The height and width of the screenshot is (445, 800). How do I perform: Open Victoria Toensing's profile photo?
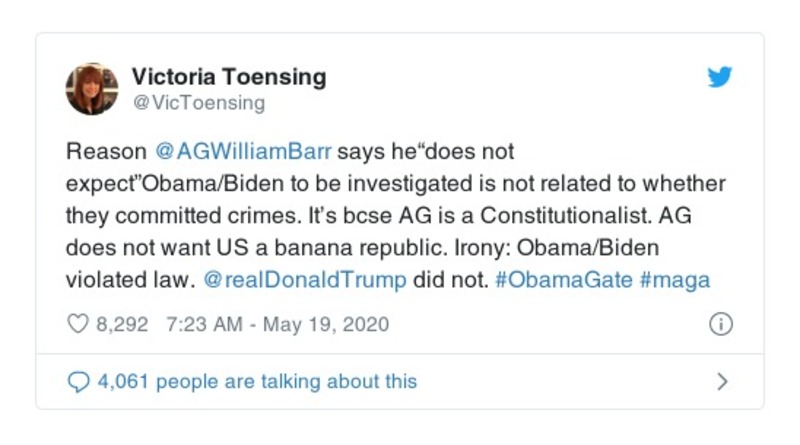92,88
